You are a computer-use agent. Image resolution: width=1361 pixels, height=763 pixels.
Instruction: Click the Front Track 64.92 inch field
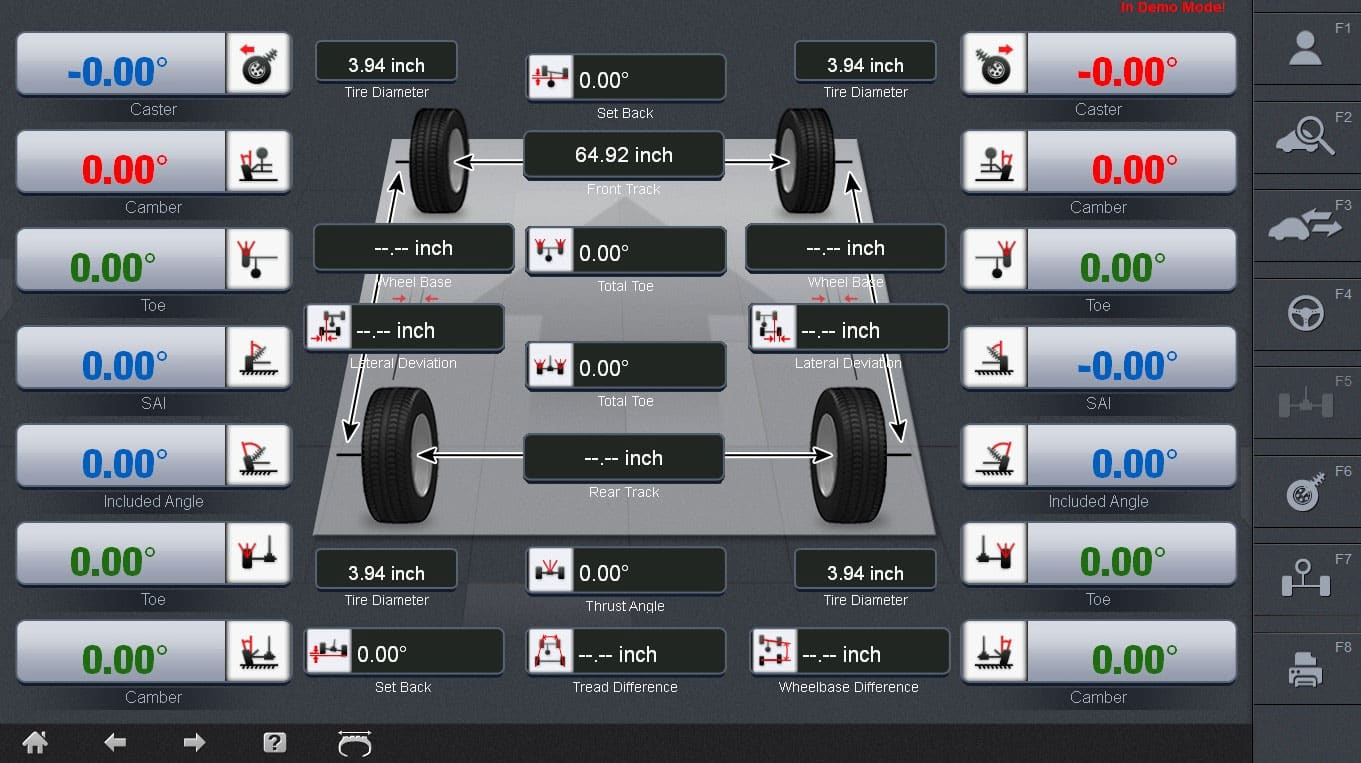pyautogui.click(x=624, y=155)
